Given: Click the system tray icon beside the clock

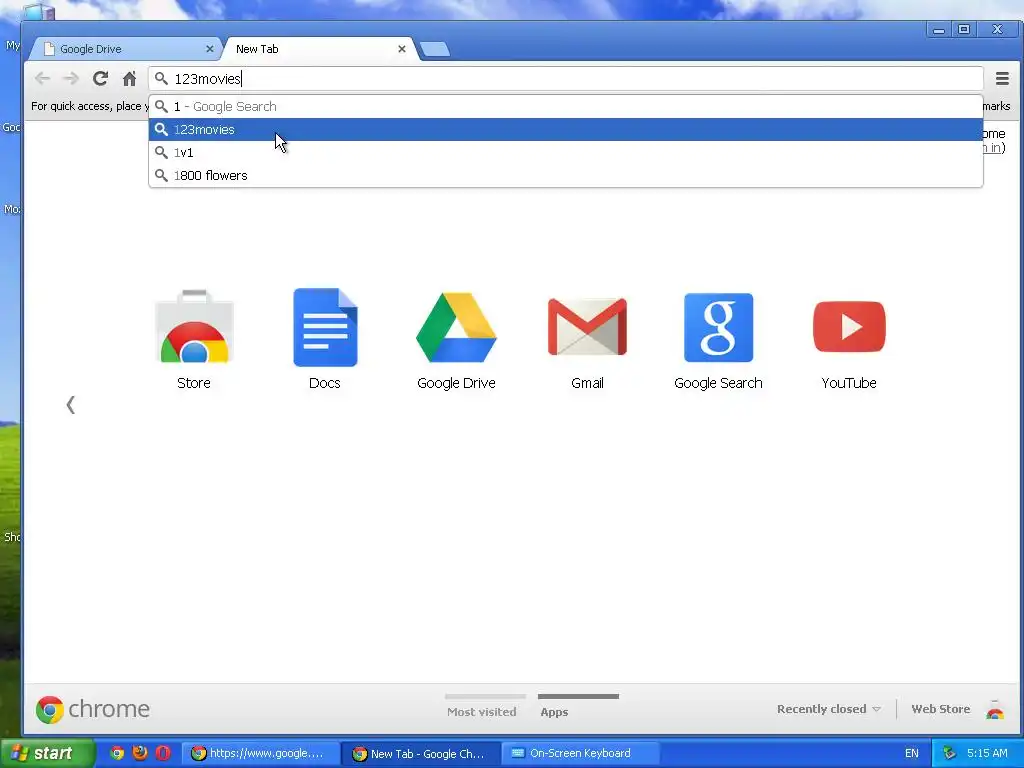Looking at the screenshot, I should click(949, 753).
